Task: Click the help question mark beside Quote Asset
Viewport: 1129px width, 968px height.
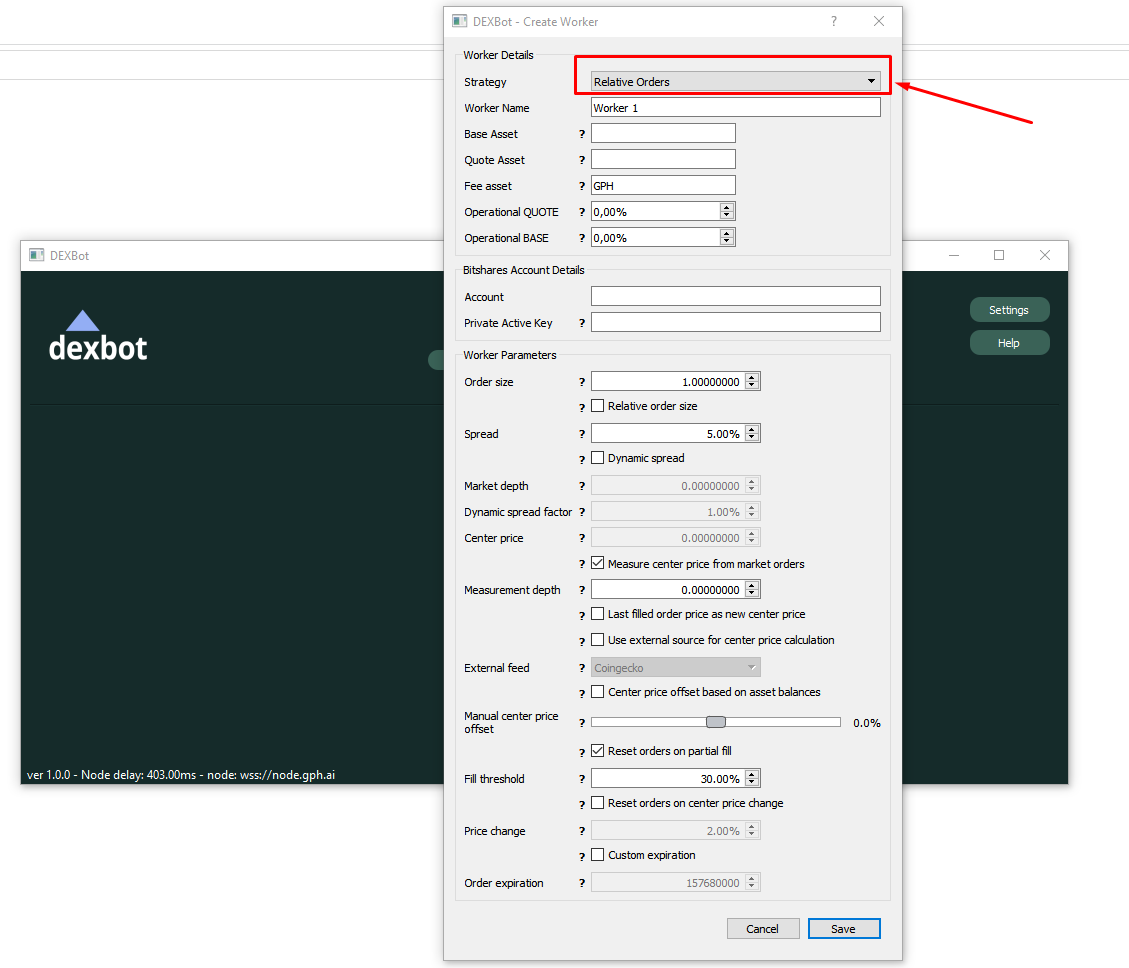Action: tap(582, 160)
